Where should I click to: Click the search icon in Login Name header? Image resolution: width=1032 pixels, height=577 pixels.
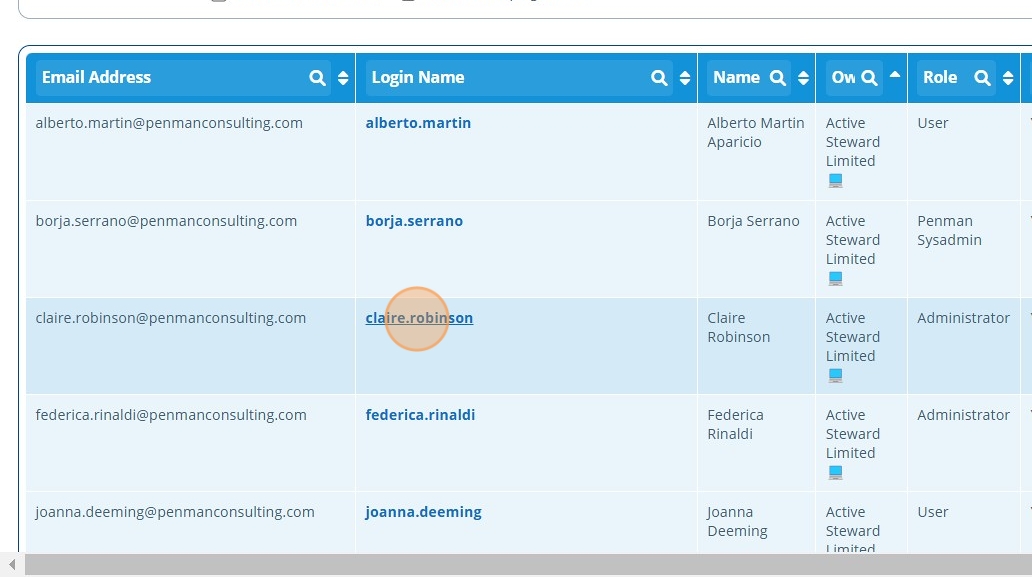[659, 78]
